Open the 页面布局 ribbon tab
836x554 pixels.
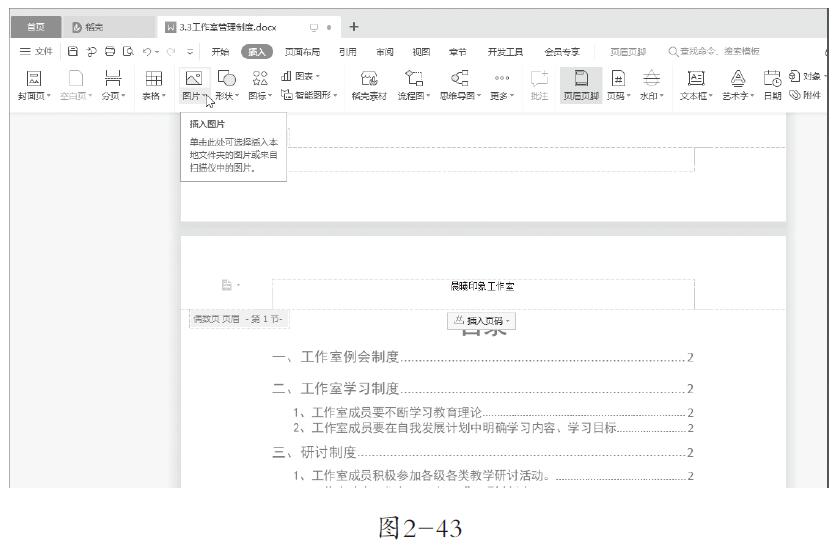pyautogui.click(x=302, y=52)
